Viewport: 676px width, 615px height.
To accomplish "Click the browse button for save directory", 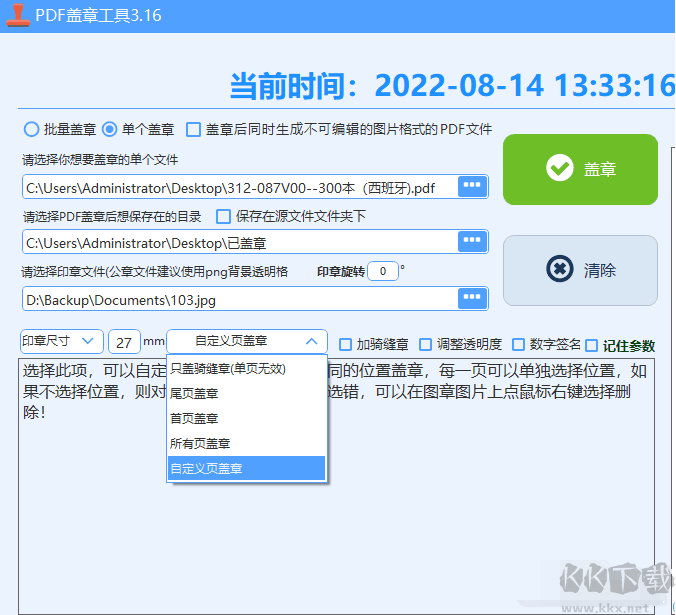I will [x=472, y=241].
